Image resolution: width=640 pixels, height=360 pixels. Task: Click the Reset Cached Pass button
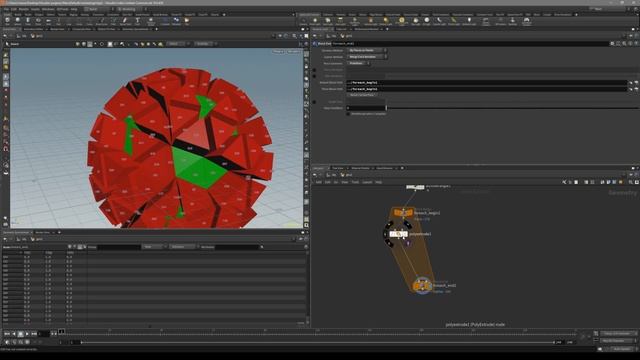click(362, 95)
